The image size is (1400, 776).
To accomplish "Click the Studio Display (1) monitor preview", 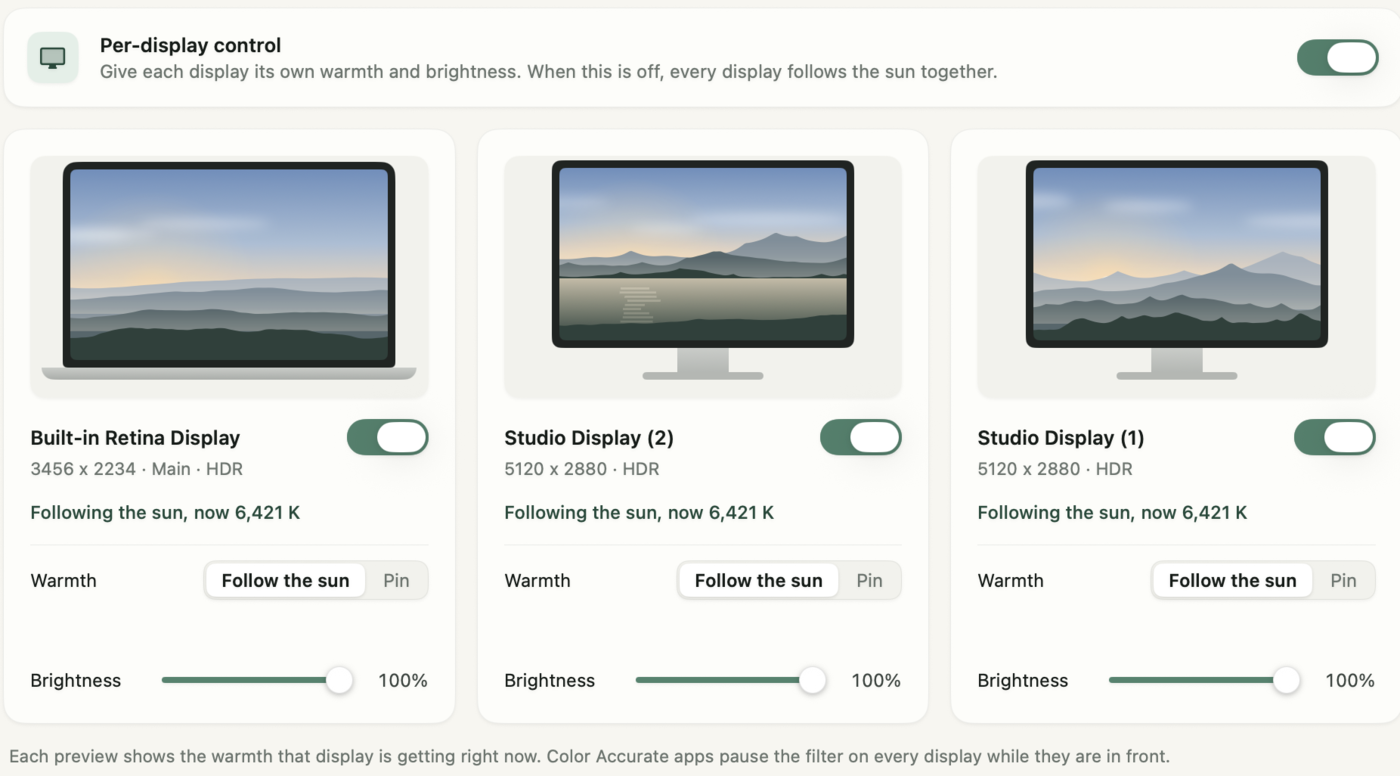I will point(1177,270).
